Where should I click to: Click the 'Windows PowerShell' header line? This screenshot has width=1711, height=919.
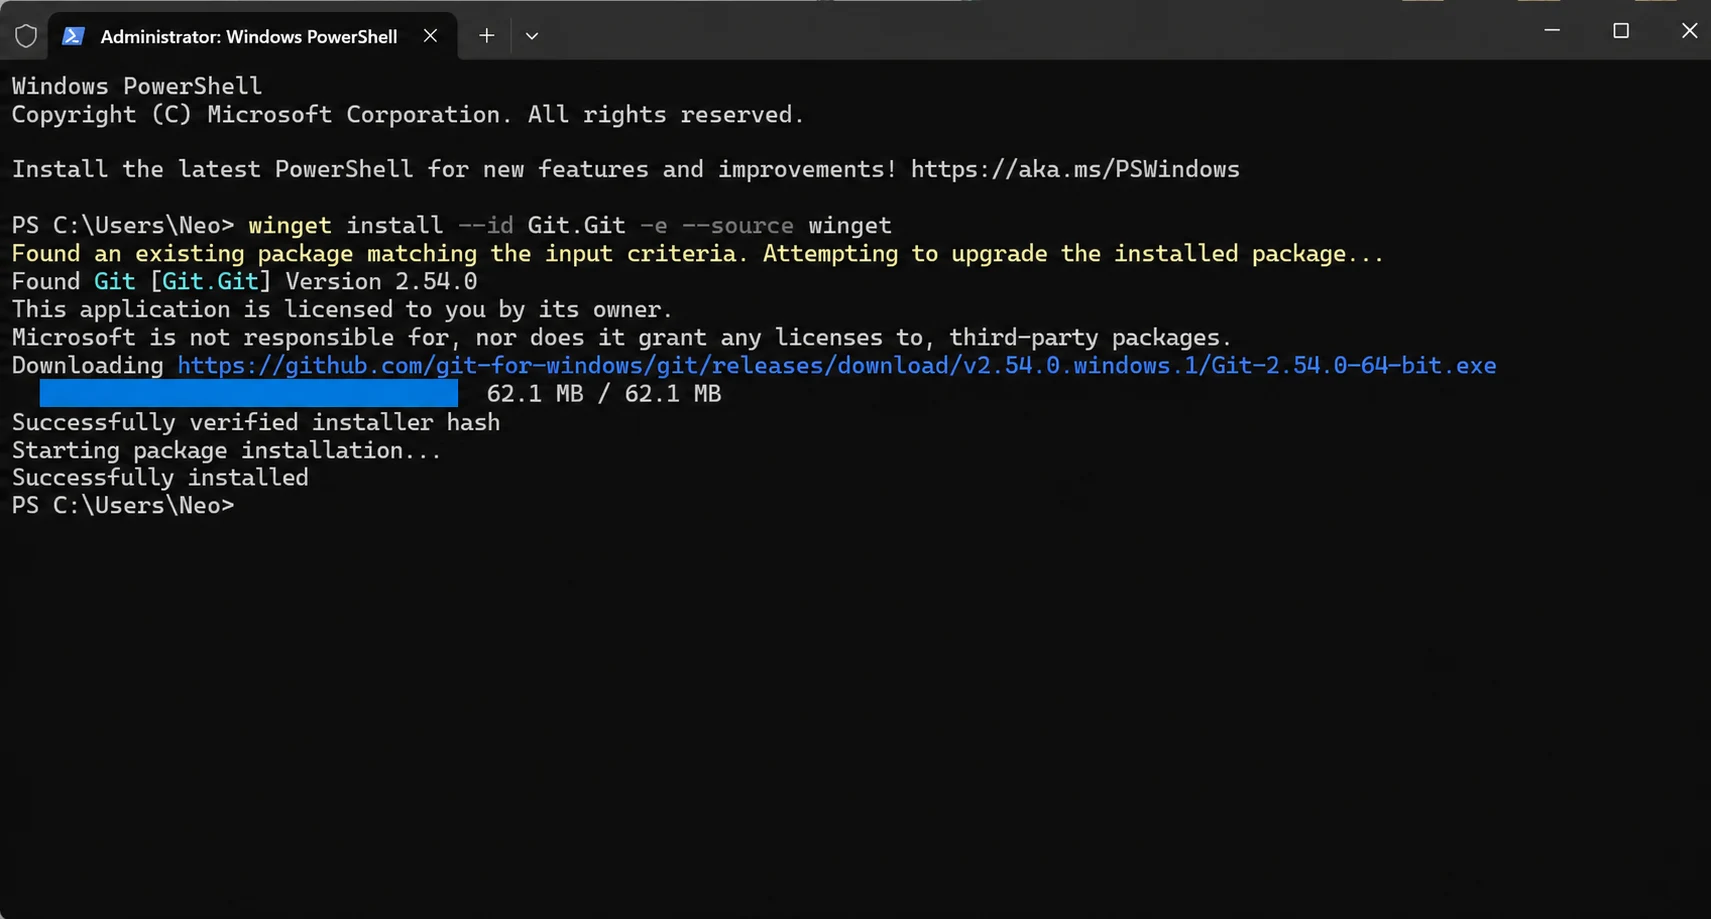137,86
